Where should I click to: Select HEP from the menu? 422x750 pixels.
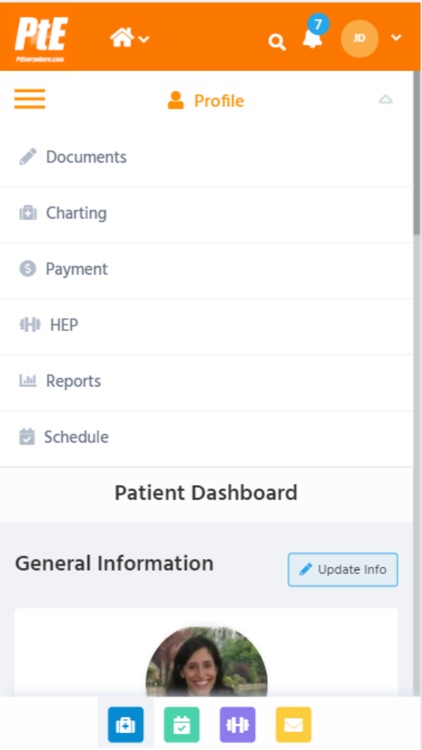[206, 325]
